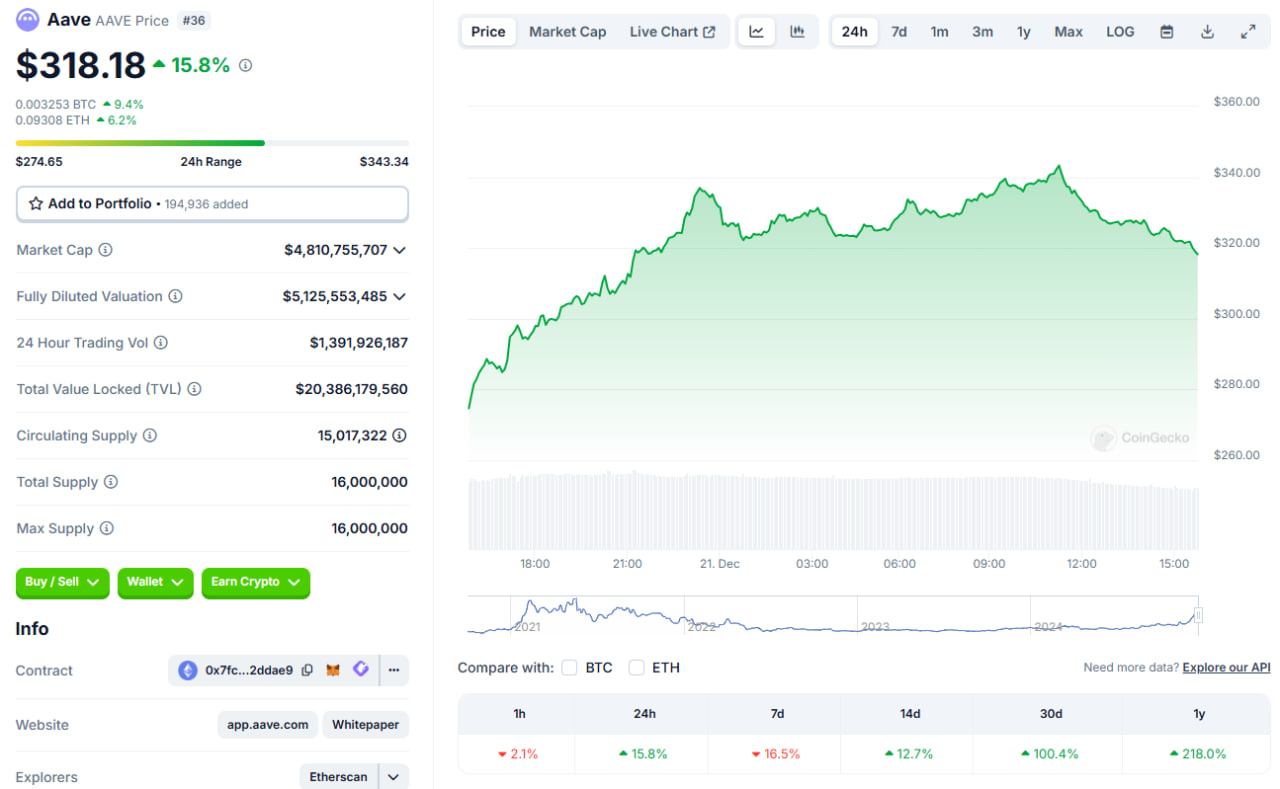Screen dimensions: 1280x789
Task: Click MetaMask fox icon in Contract row
Action: click(334, 671)
